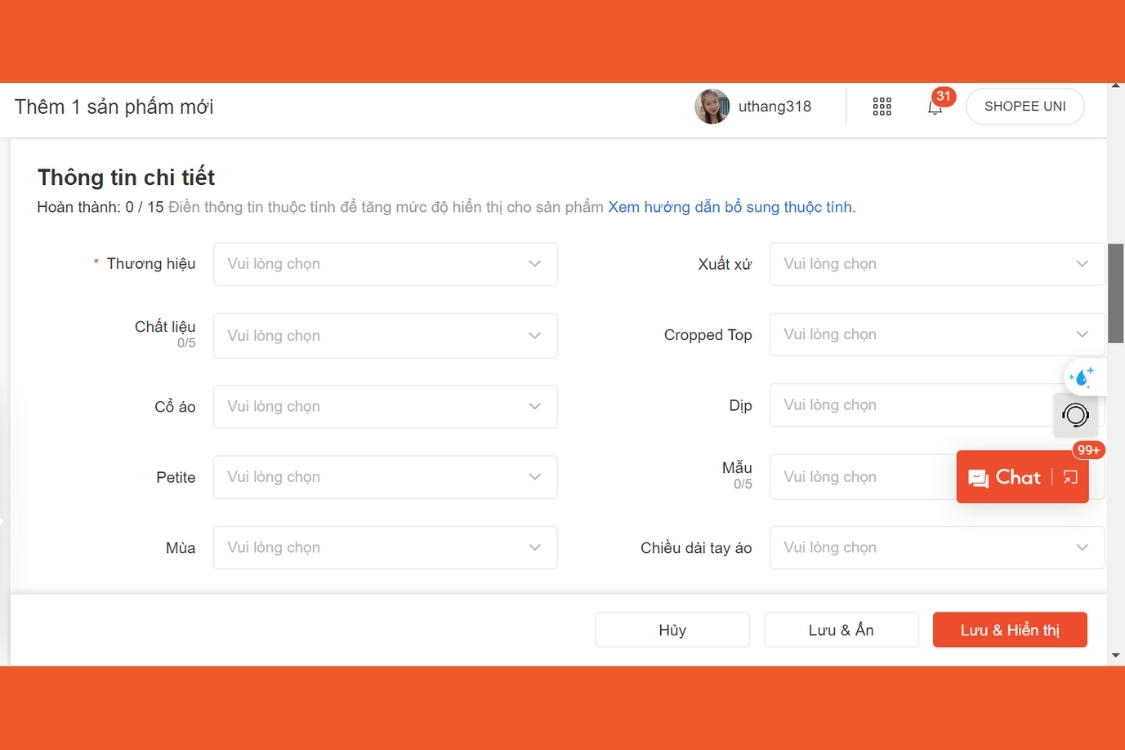Open the Chất liệu dropdown
This screenshot has height=750, width=1125.
pyautogui.click(x=385, y=336)
